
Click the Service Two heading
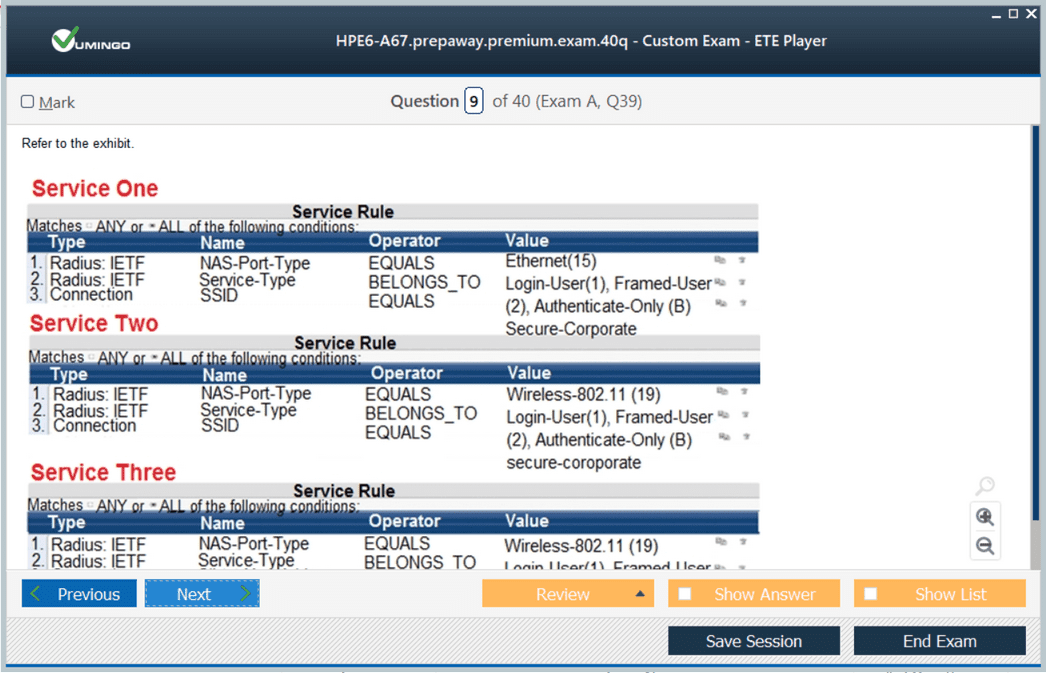coord(94,323)
